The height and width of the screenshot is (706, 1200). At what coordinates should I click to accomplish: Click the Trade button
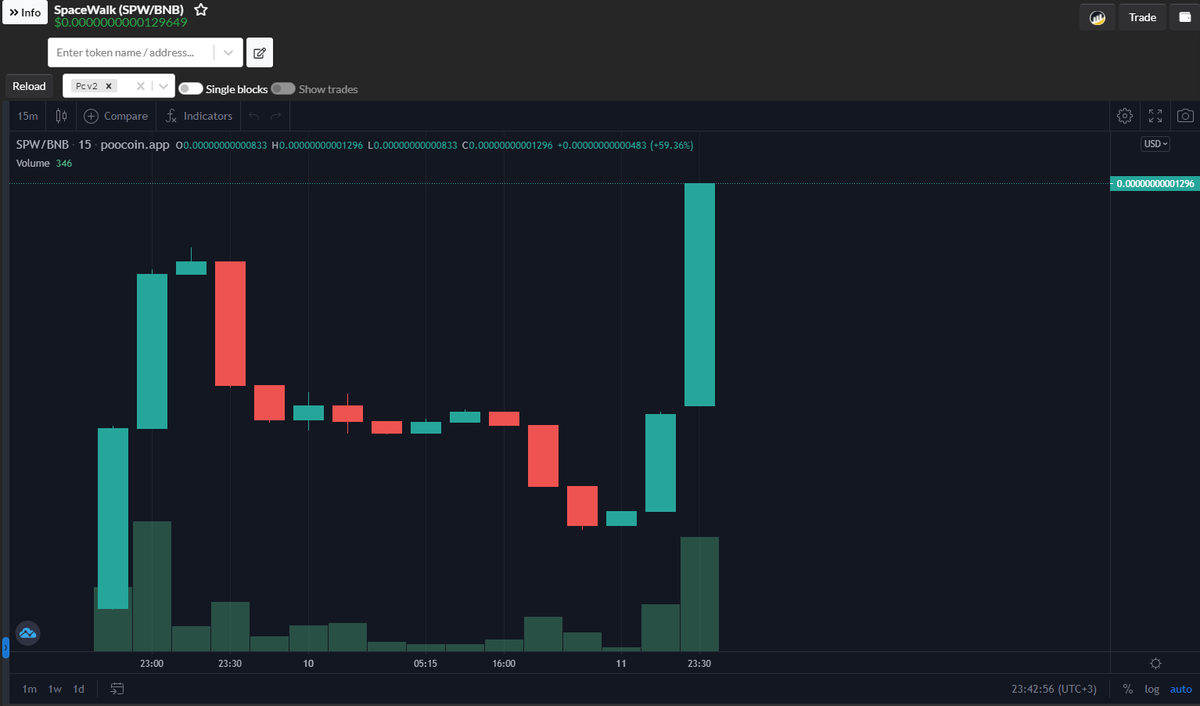click(x=1142, y=17)
